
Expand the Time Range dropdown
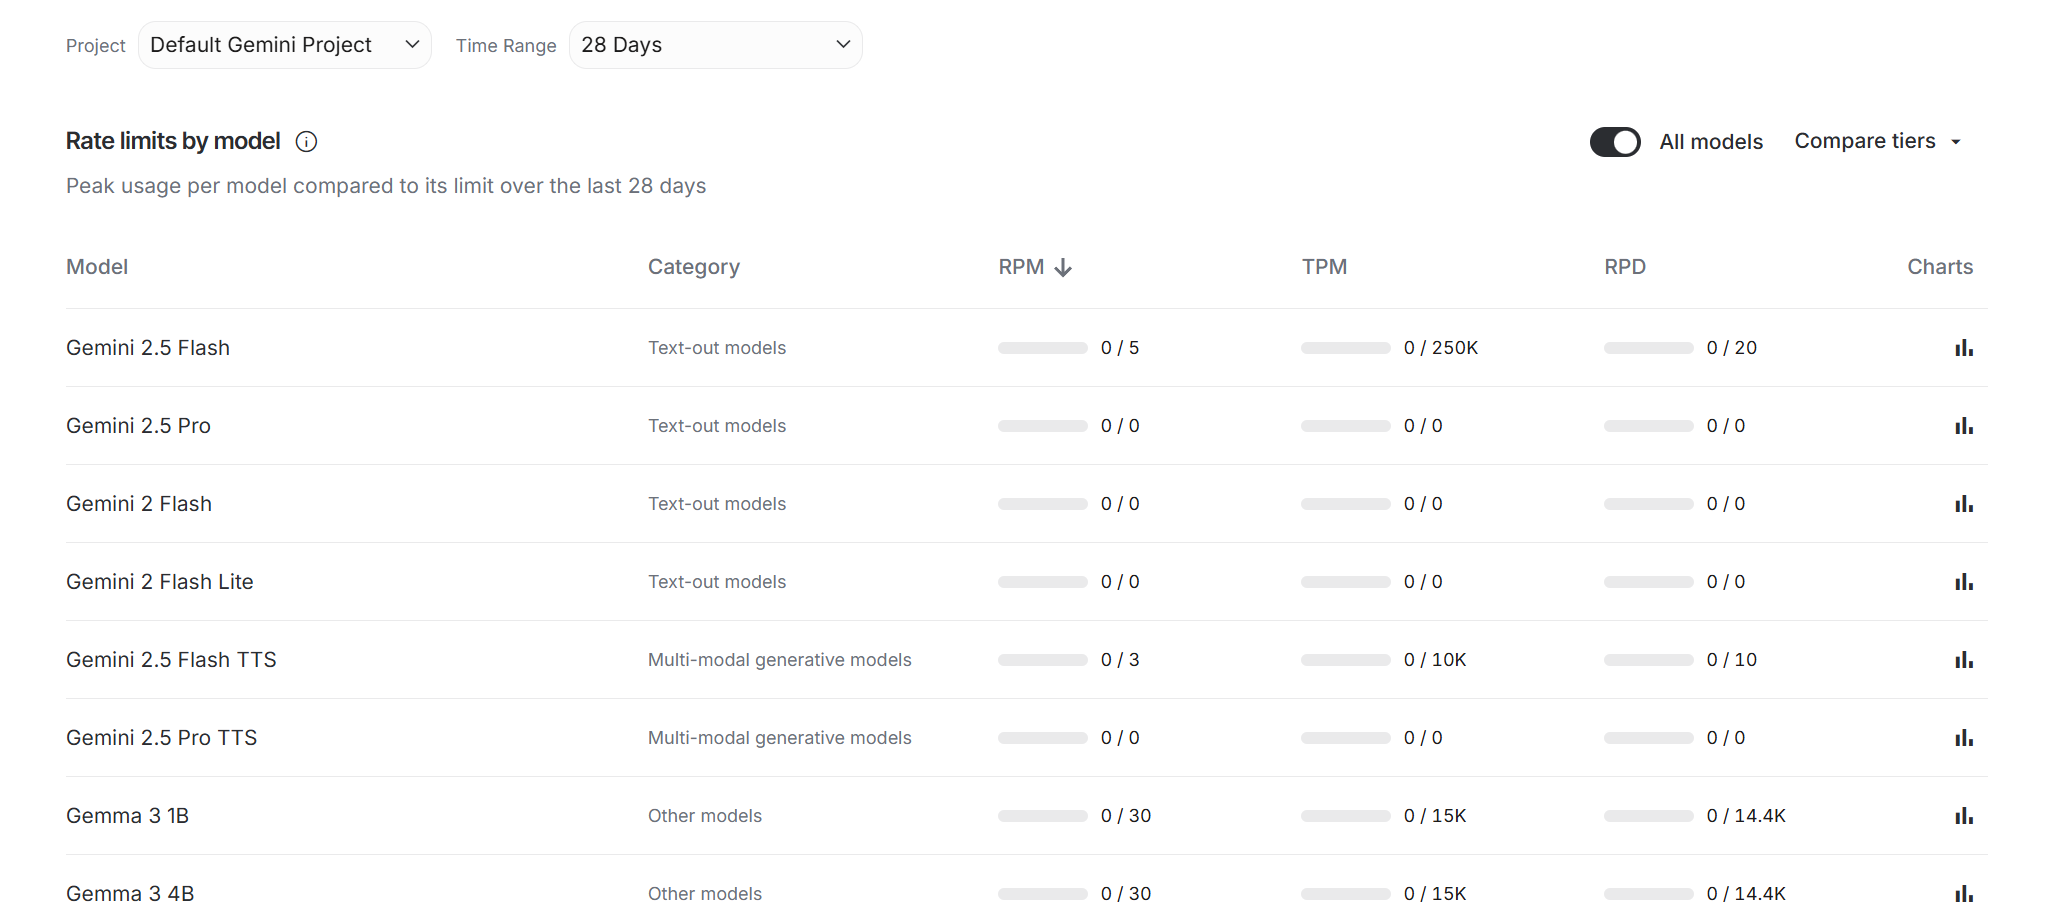pos(715,45)
